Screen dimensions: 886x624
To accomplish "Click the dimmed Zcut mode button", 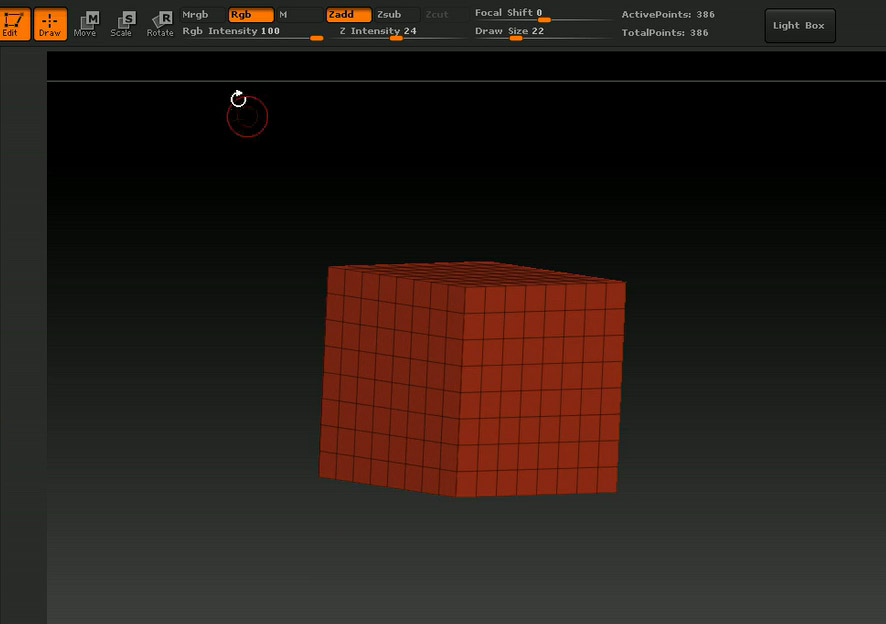I will pos(445,15).
